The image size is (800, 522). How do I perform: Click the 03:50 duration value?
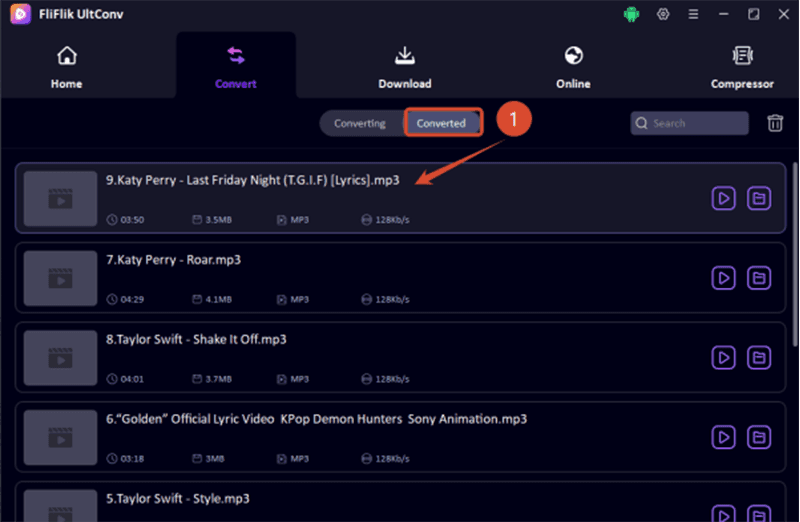pos(132,220)
